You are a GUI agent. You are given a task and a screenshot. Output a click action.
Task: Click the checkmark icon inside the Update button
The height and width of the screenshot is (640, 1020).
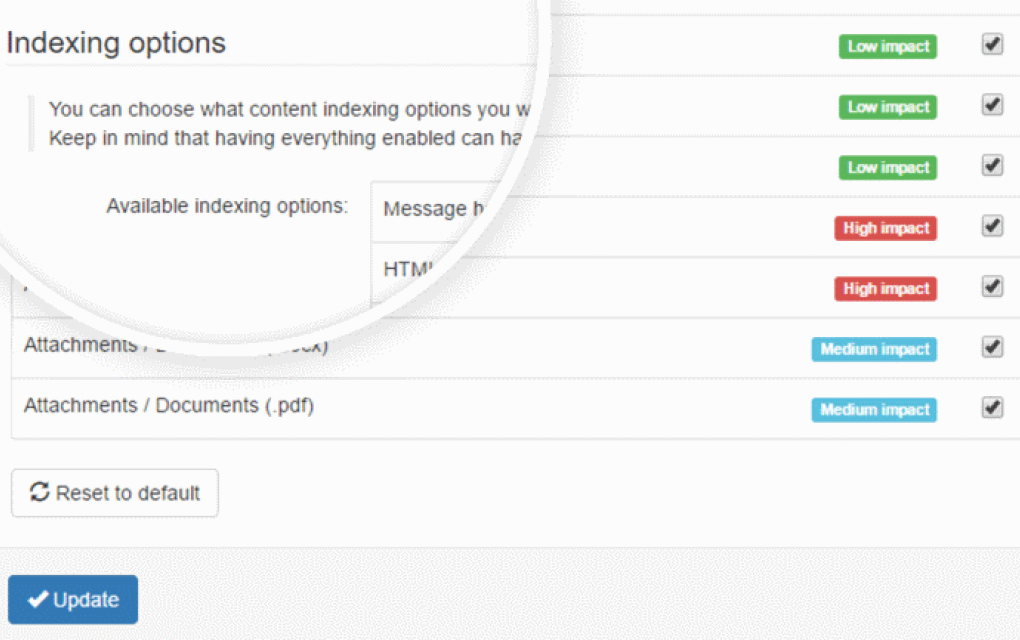click(40, 599)
